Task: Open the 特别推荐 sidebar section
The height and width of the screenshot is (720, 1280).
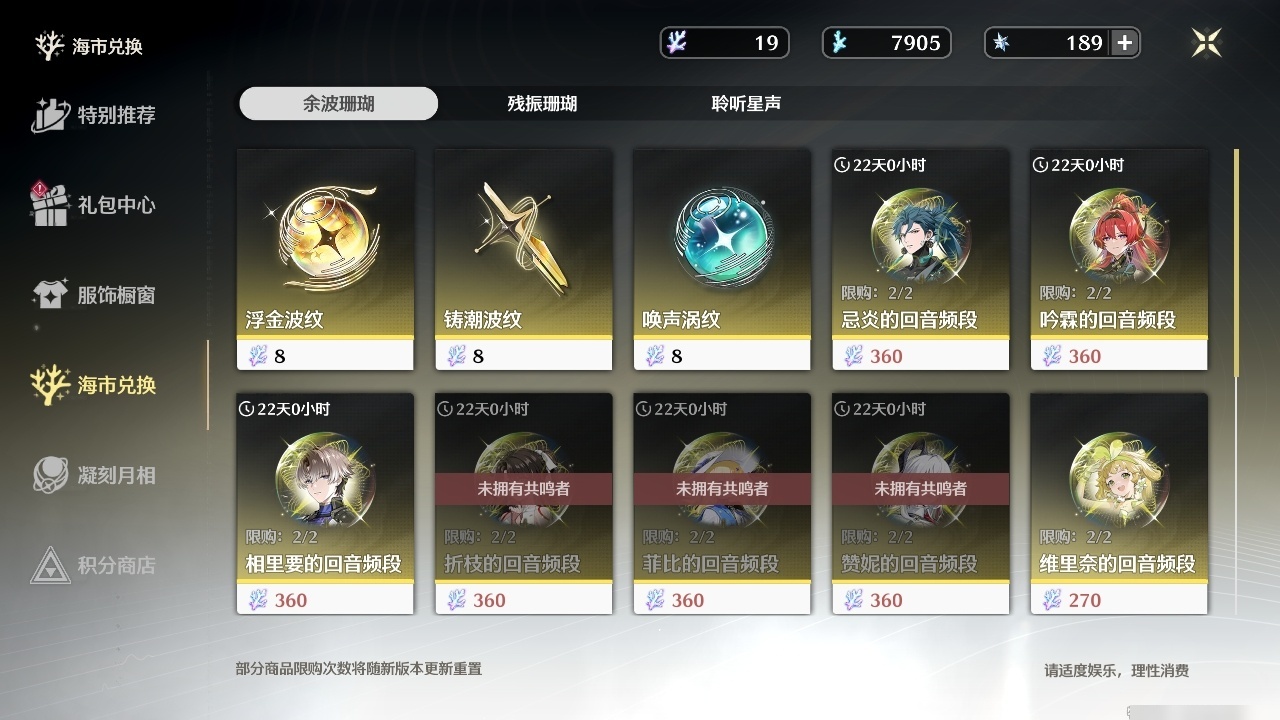Action: (x=94, y=115)
